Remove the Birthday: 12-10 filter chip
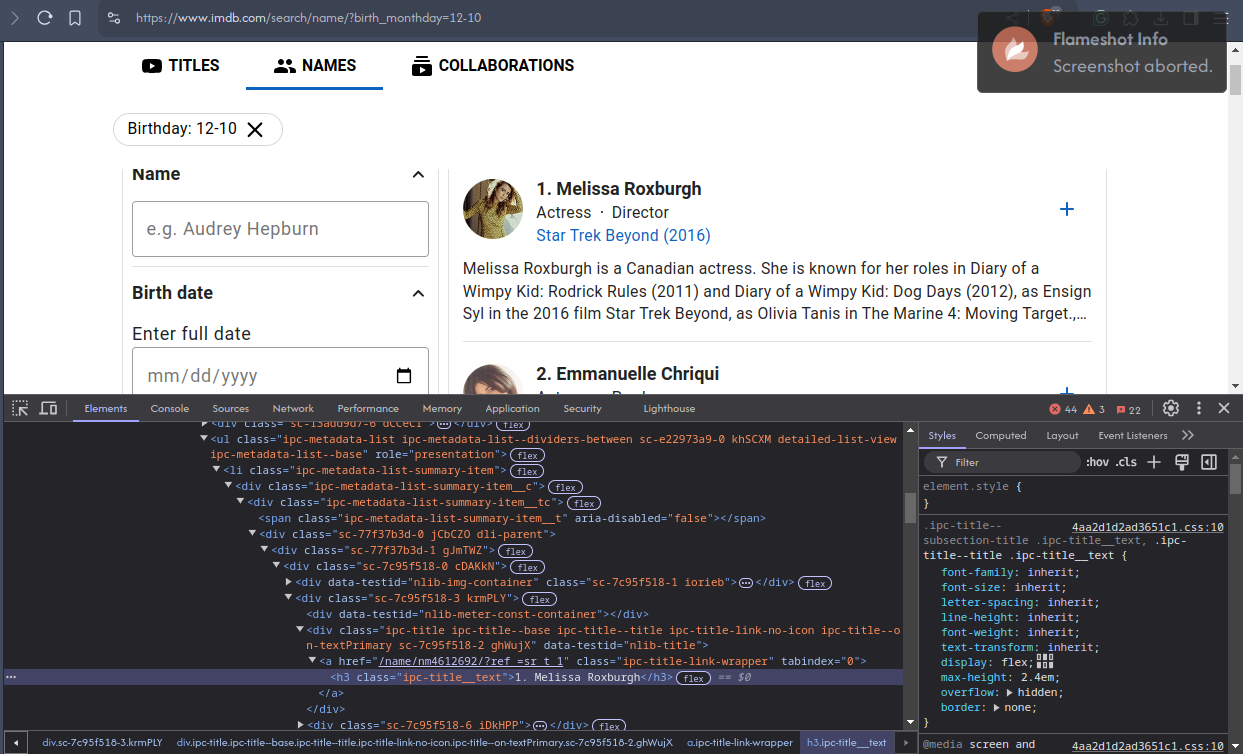This screenshot has width=1243, height=754. click(256, 129)
